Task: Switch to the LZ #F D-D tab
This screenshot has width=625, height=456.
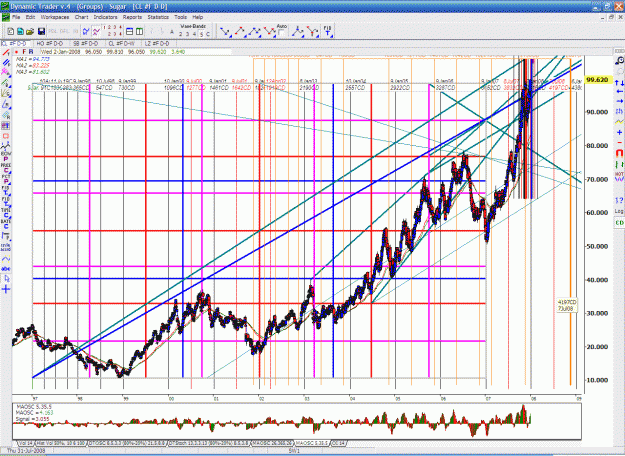Action: pos(157,43)
